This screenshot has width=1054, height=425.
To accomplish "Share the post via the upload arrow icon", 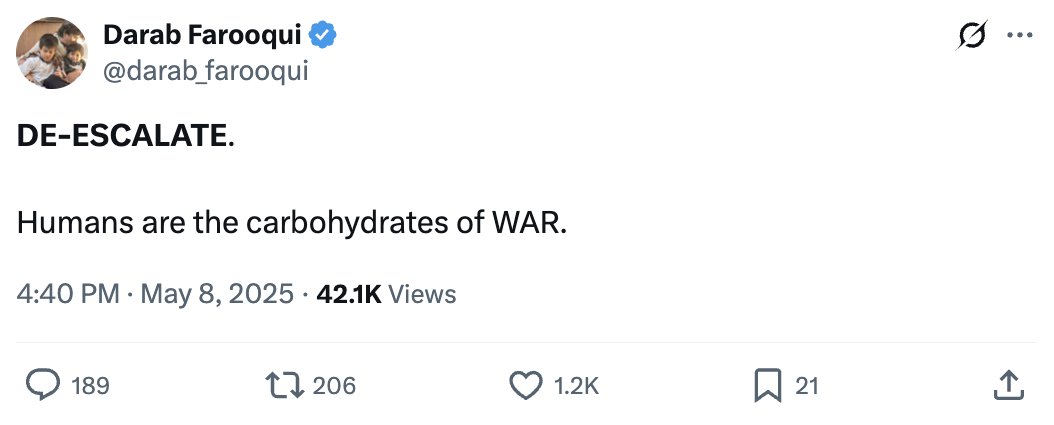I will (1009, 385).
